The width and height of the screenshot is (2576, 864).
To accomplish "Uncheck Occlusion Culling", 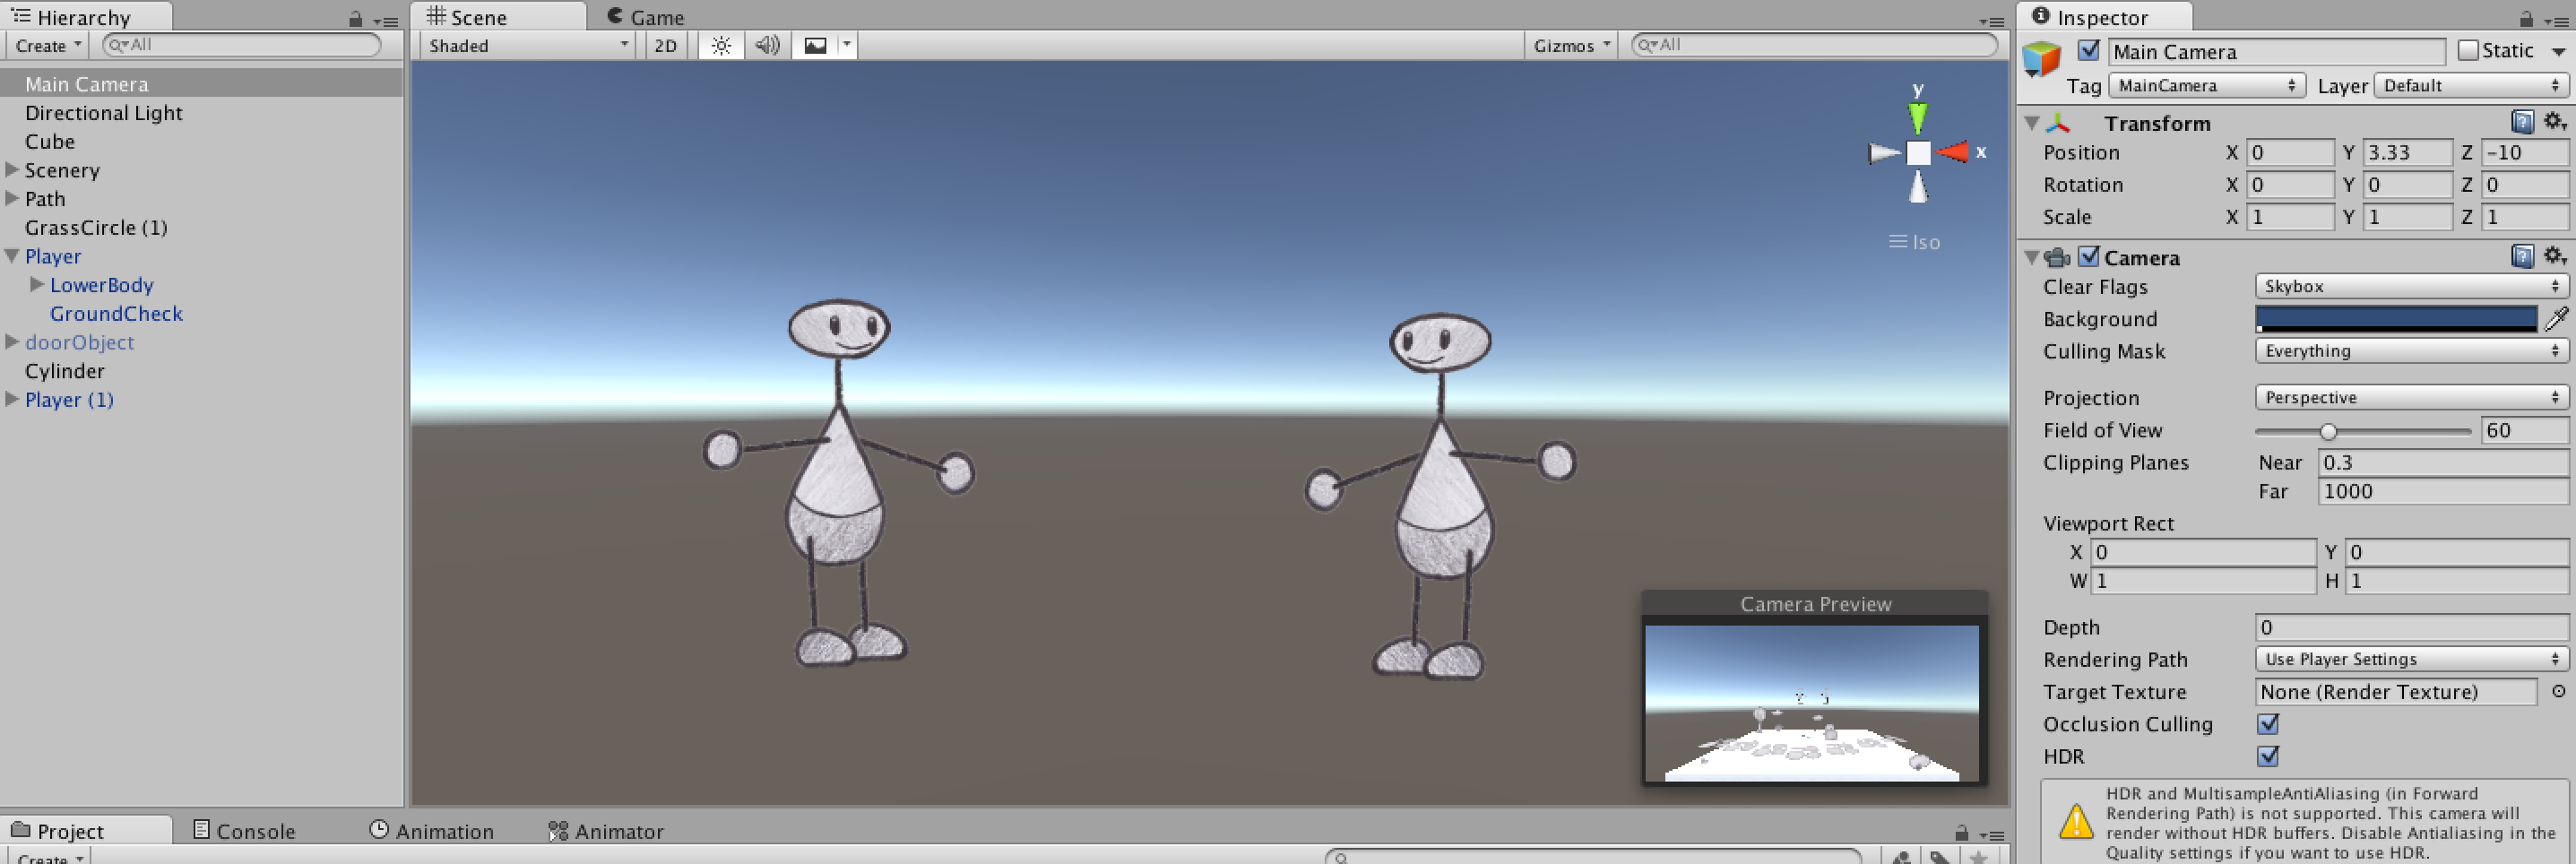I will (2268, 724).
